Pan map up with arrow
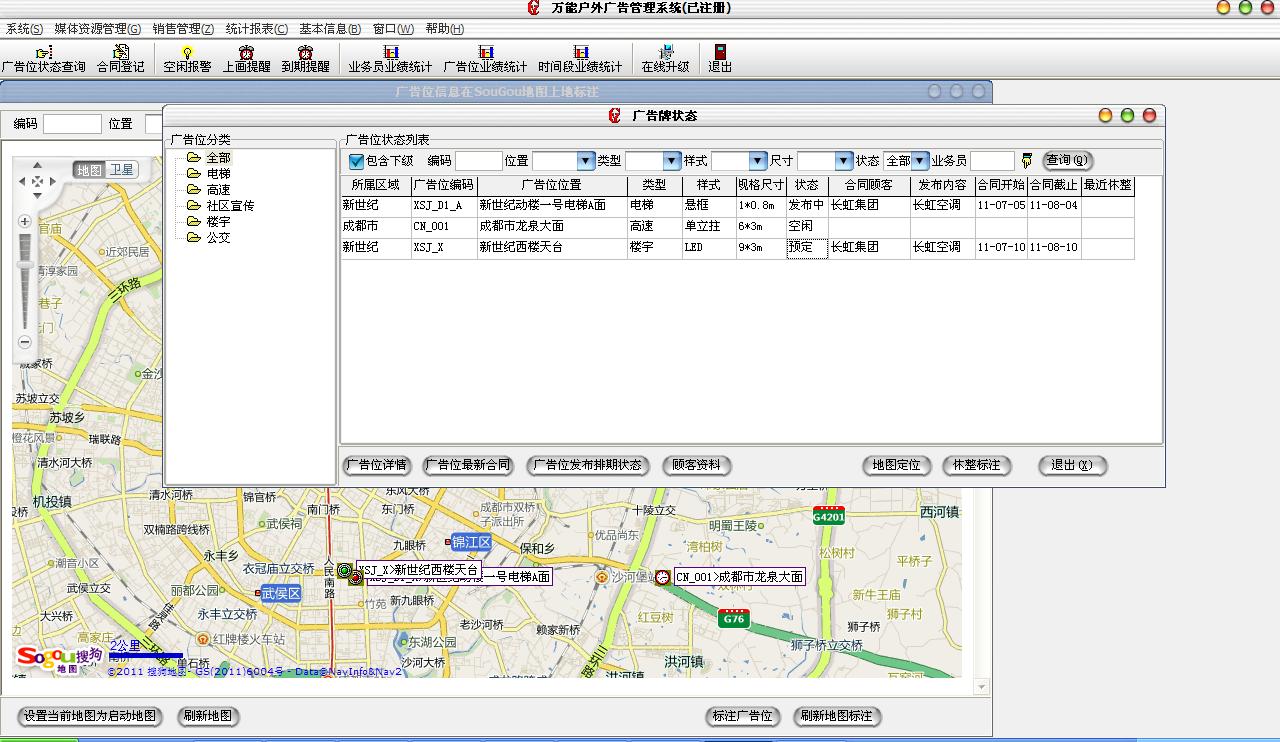Viewport: 1280px width, 742px height. click(38, 167)
